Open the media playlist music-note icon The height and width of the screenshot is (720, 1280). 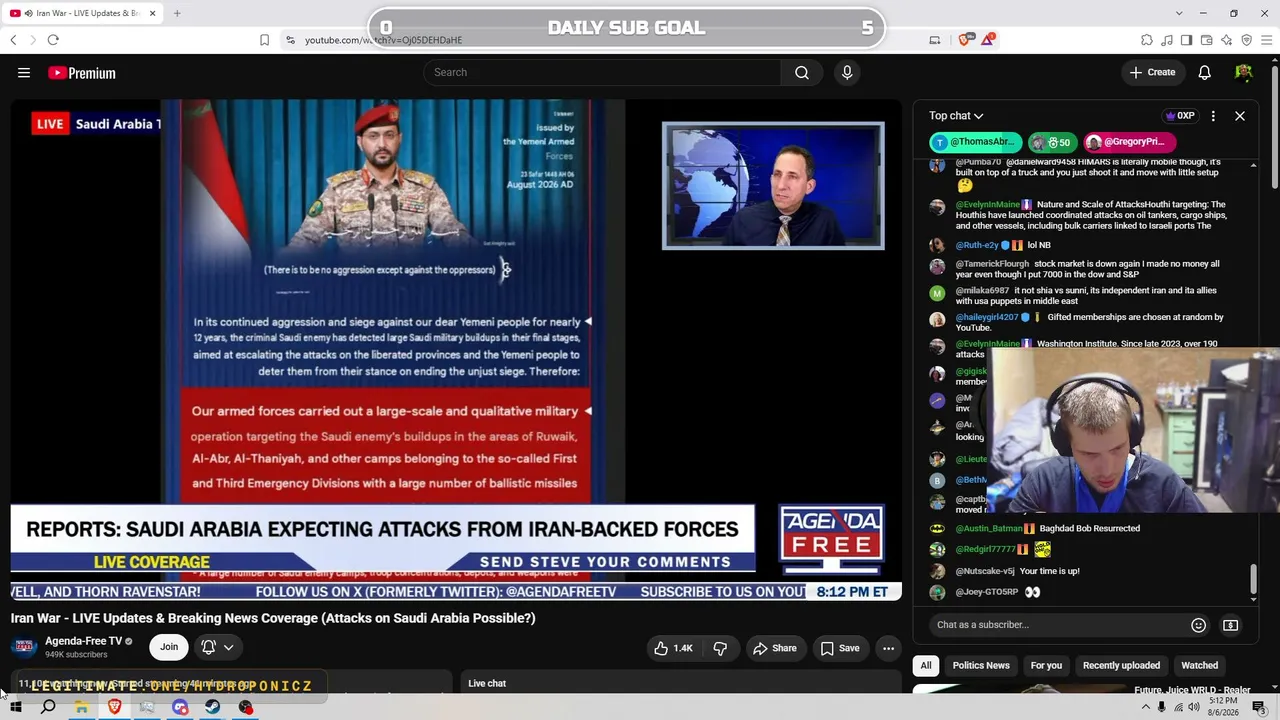[x=1167, y=40]
